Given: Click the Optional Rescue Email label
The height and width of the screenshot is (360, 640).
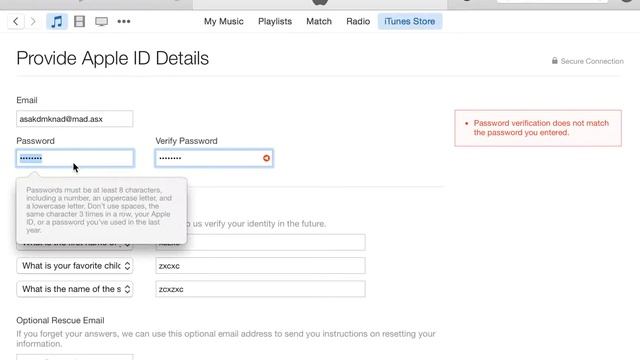Looking at the screenshot, I should click(x=60, y=320).
